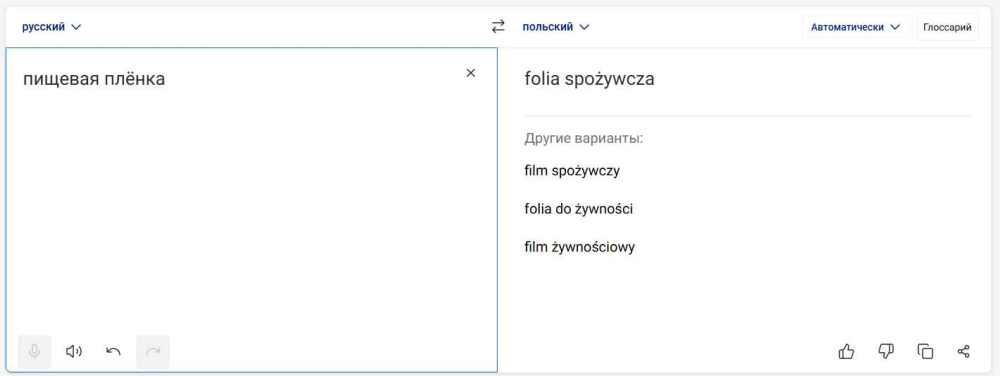Listen to source text speaker icon
The height and width of the screenshot is (376, 1000).
pyautogui.click(x=74, y=351)
